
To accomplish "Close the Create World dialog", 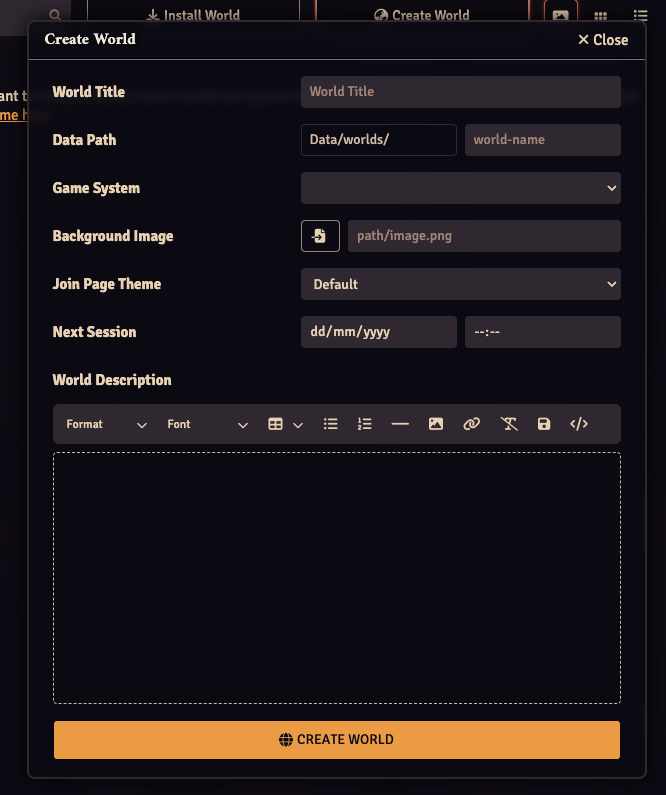I will [x=603, y=40].
